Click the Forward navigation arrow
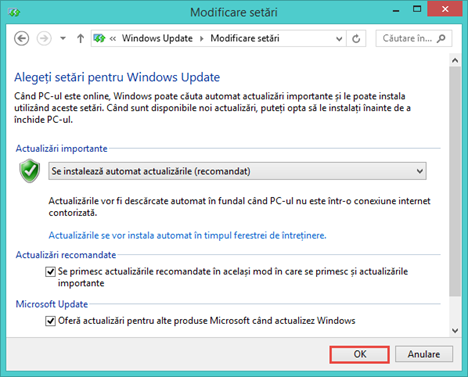The image size is (468, 377). click(x=44, y=39)
